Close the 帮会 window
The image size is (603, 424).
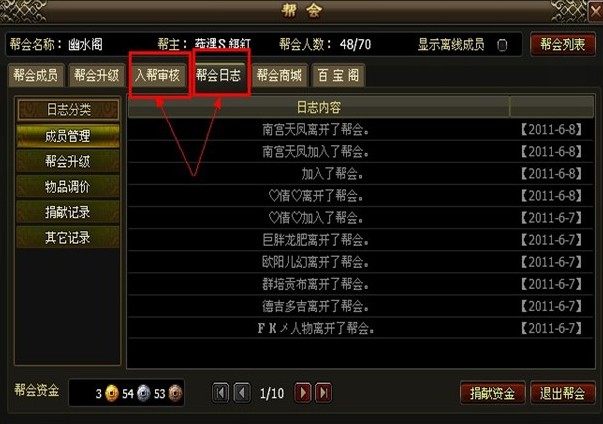pos(596,11)
